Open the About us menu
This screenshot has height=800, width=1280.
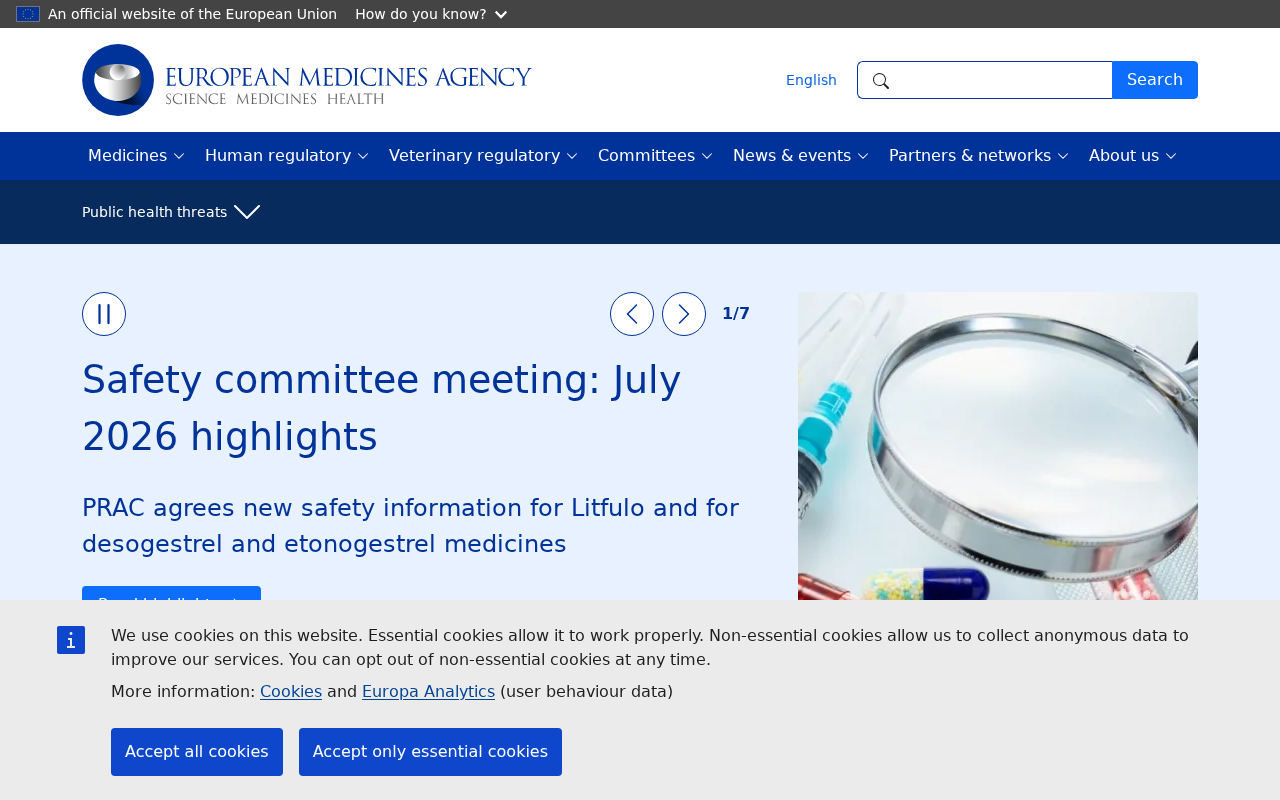point(1132,156)
